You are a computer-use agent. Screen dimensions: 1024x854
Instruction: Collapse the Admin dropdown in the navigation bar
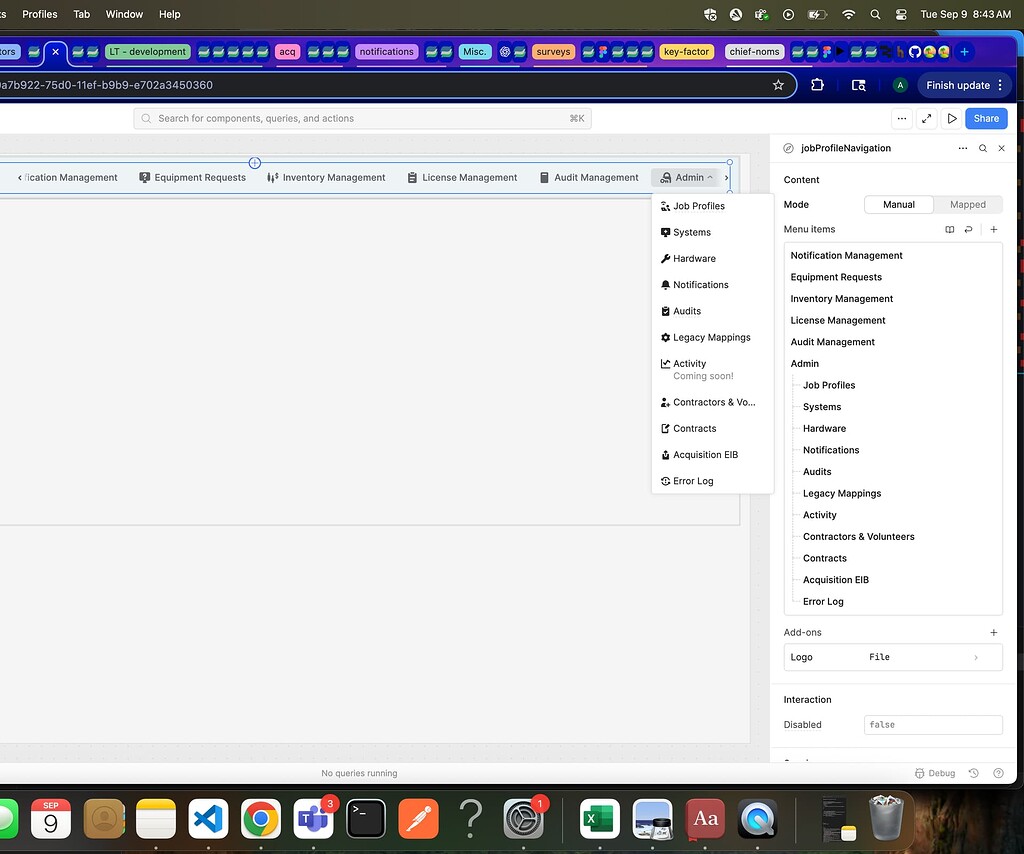pos(686,177)
